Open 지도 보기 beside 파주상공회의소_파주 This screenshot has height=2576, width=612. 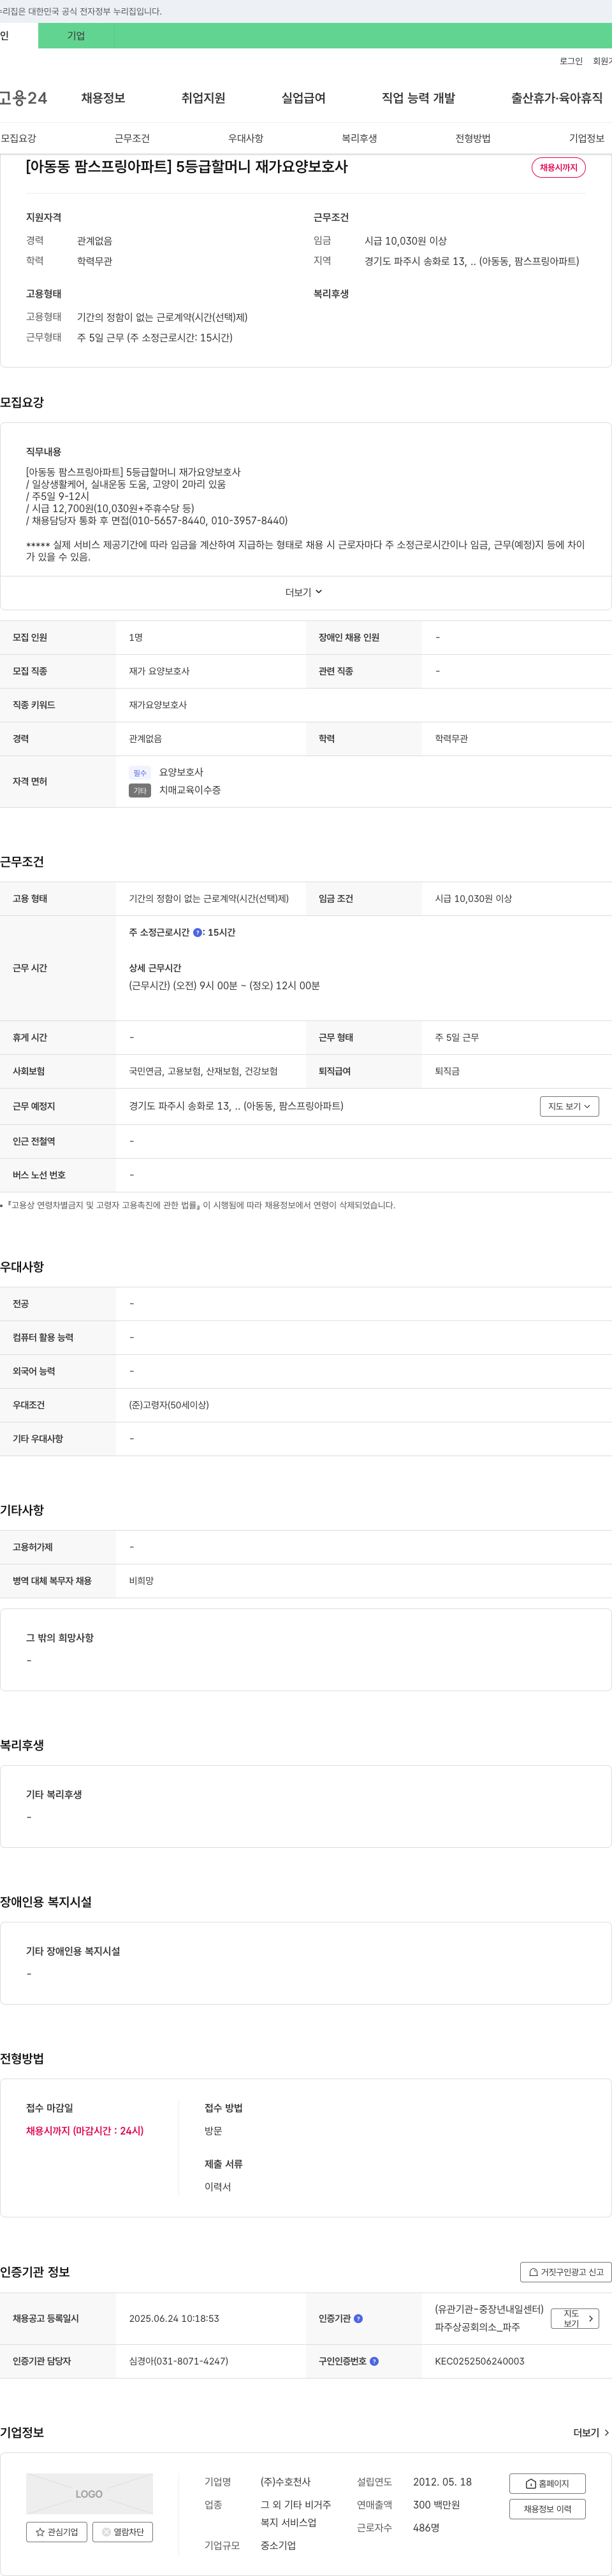tap(575, 2318)
